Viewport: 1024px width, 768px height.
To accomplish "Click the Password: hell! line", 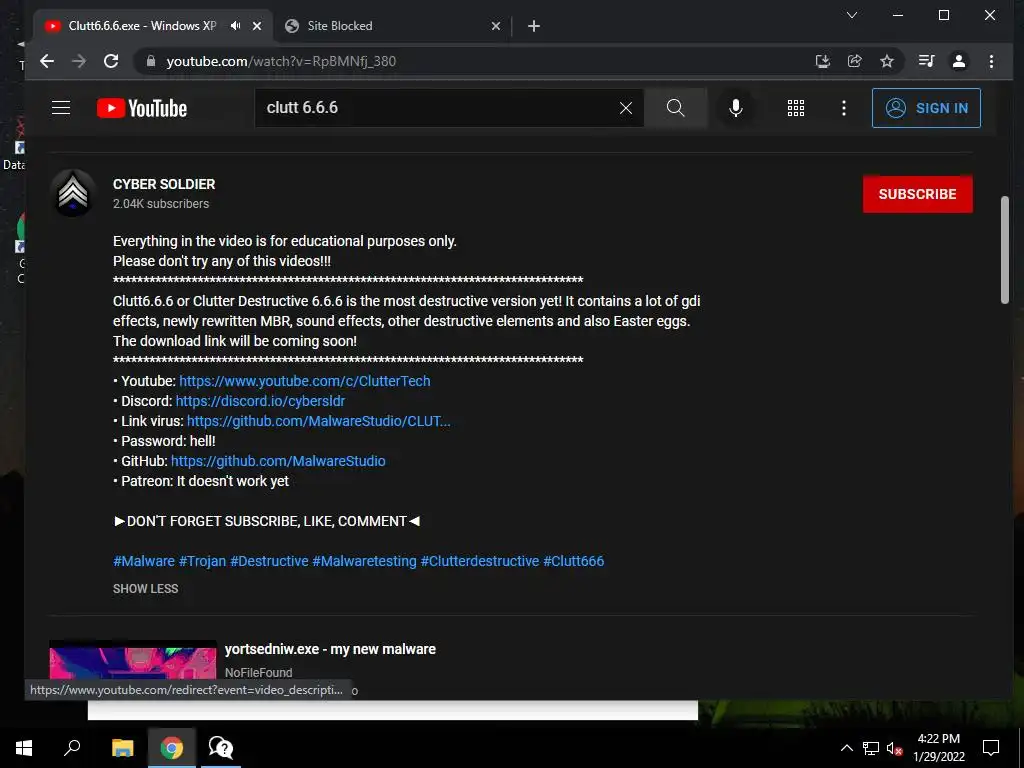I will [164, 441].
